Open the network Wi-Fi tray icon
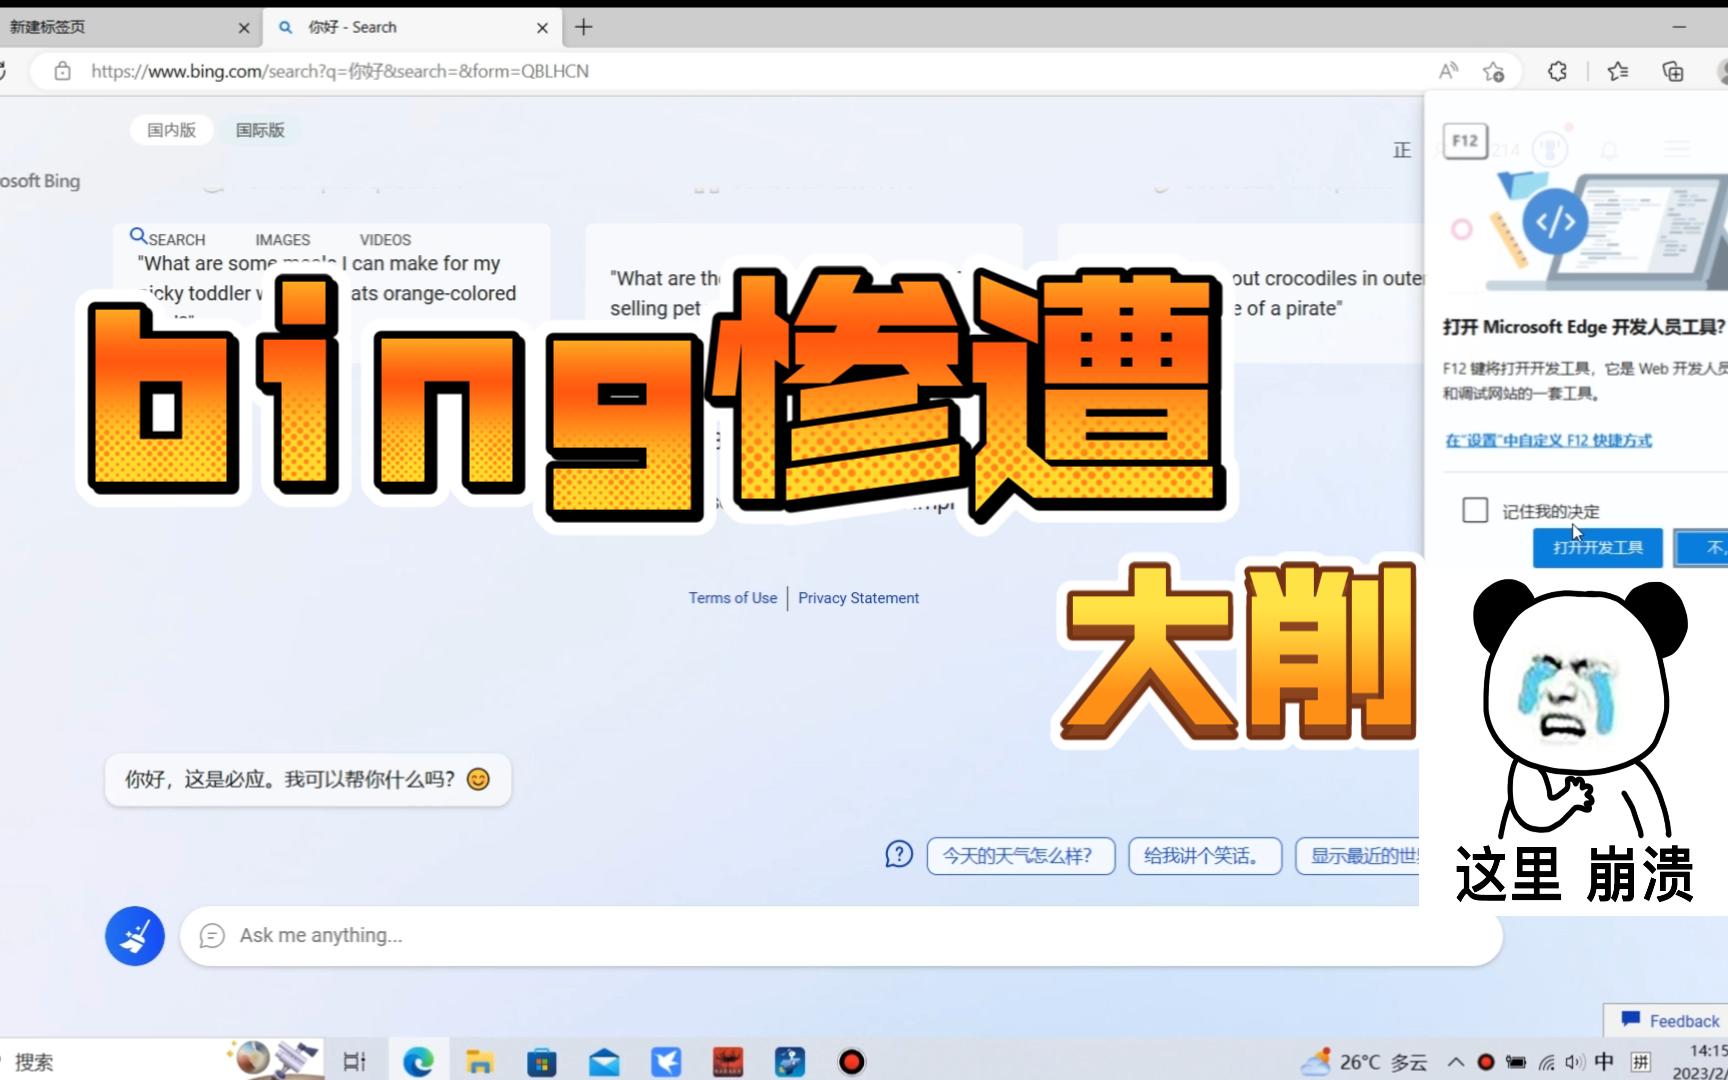Image resolution: width=1728 pixels, height=1080 pixels. click(x=1547, y=1062)
